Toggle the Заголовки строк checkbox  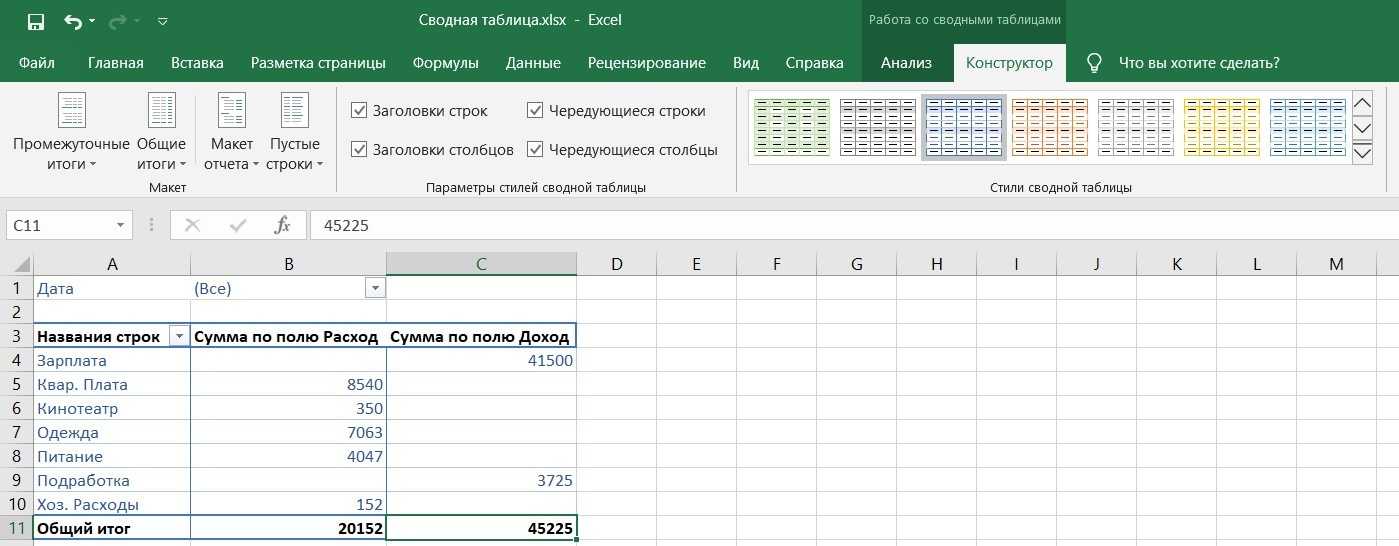tap(359, 111)
